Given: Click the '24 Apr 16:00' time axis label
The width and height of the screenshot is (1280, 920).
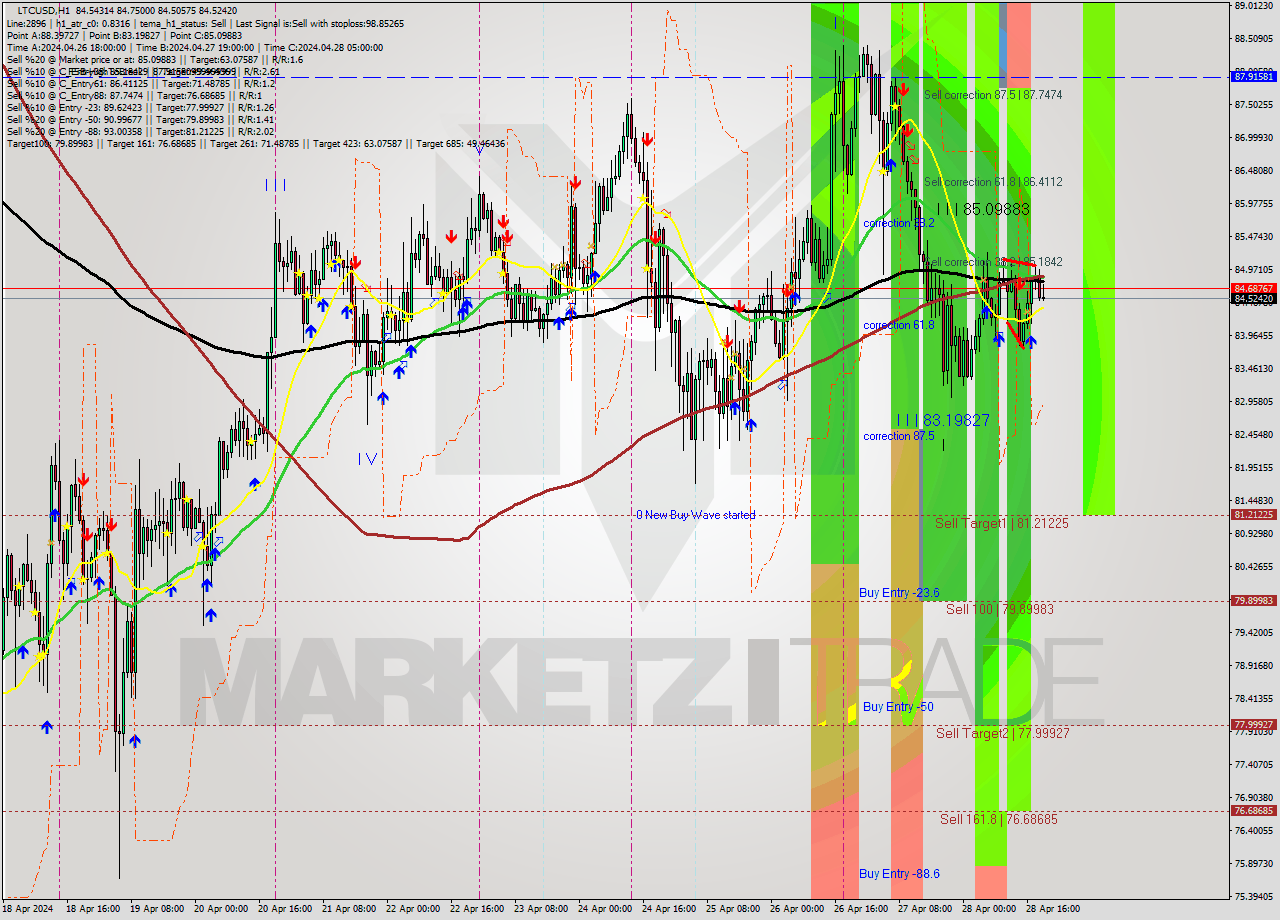Looking at the screenshot, I should [x=668, y=909].
